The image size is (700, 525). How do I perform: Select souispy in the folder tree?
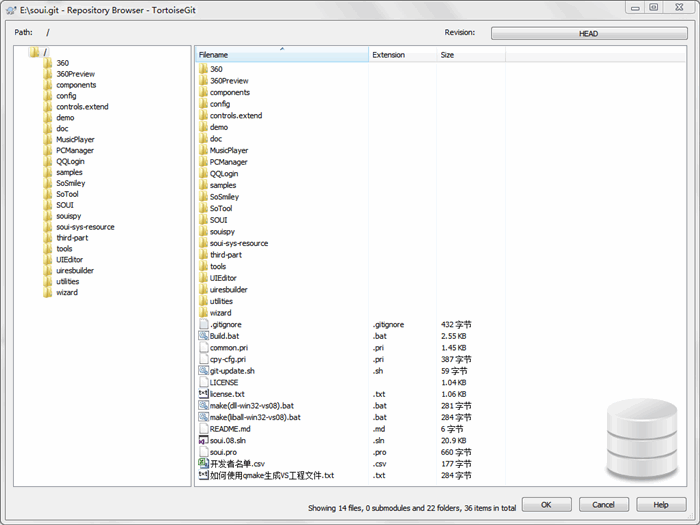(x=69, y=216)
